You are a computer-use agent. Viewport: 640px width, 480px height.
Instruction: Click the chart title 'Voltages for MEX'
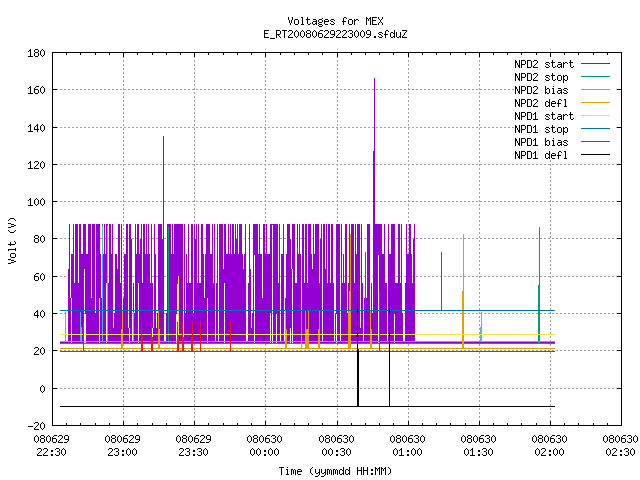click(x=335, y=21)
